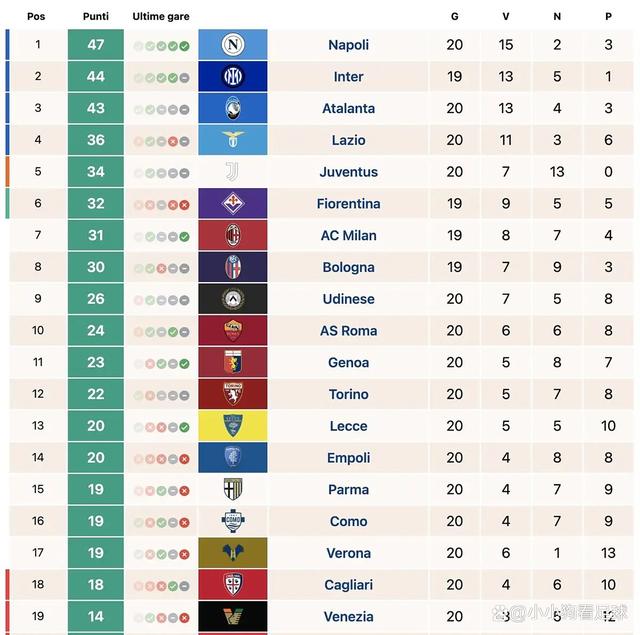Sort table by Punti column header

(x=96, y=16)
